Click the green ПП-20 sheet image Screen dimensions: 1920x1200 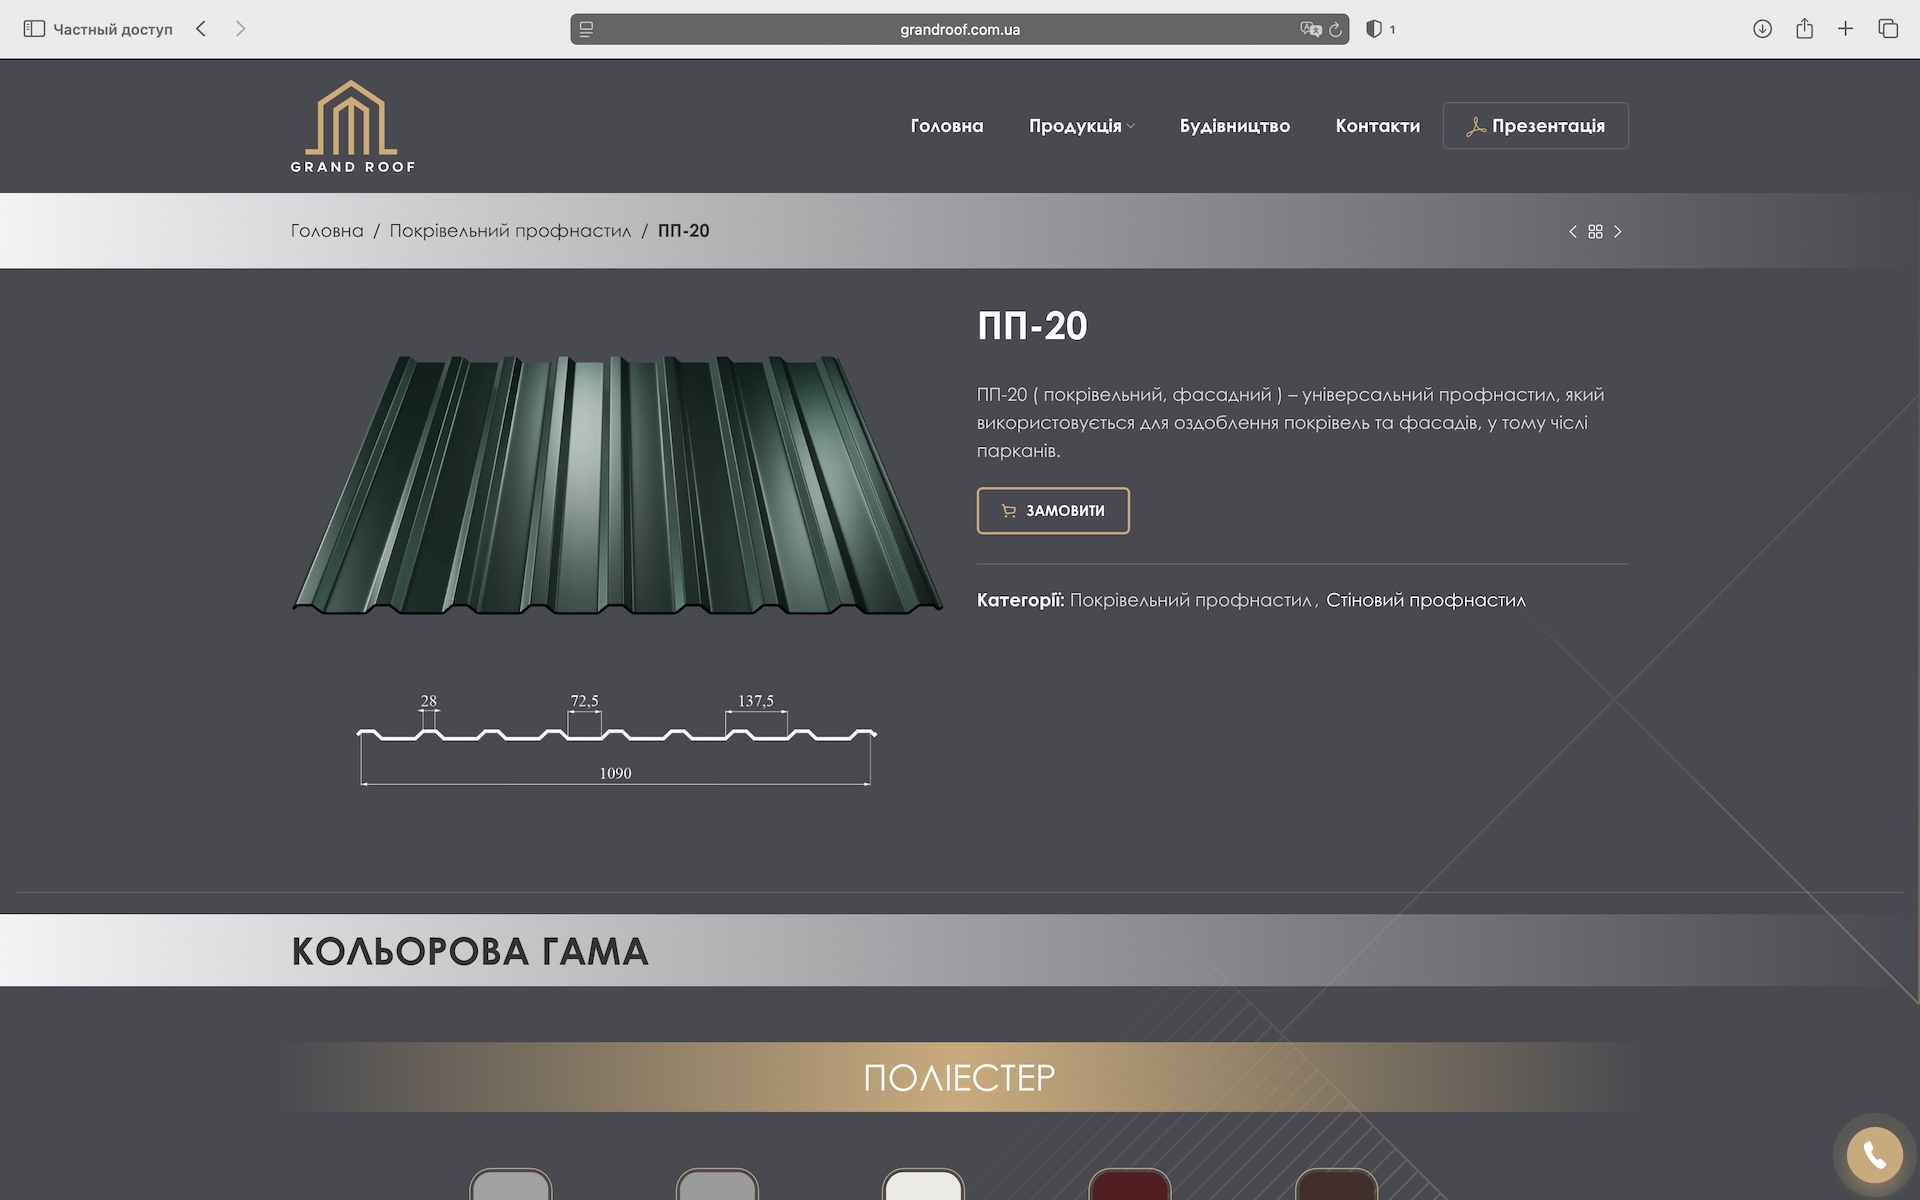click(x=617, y=484)
